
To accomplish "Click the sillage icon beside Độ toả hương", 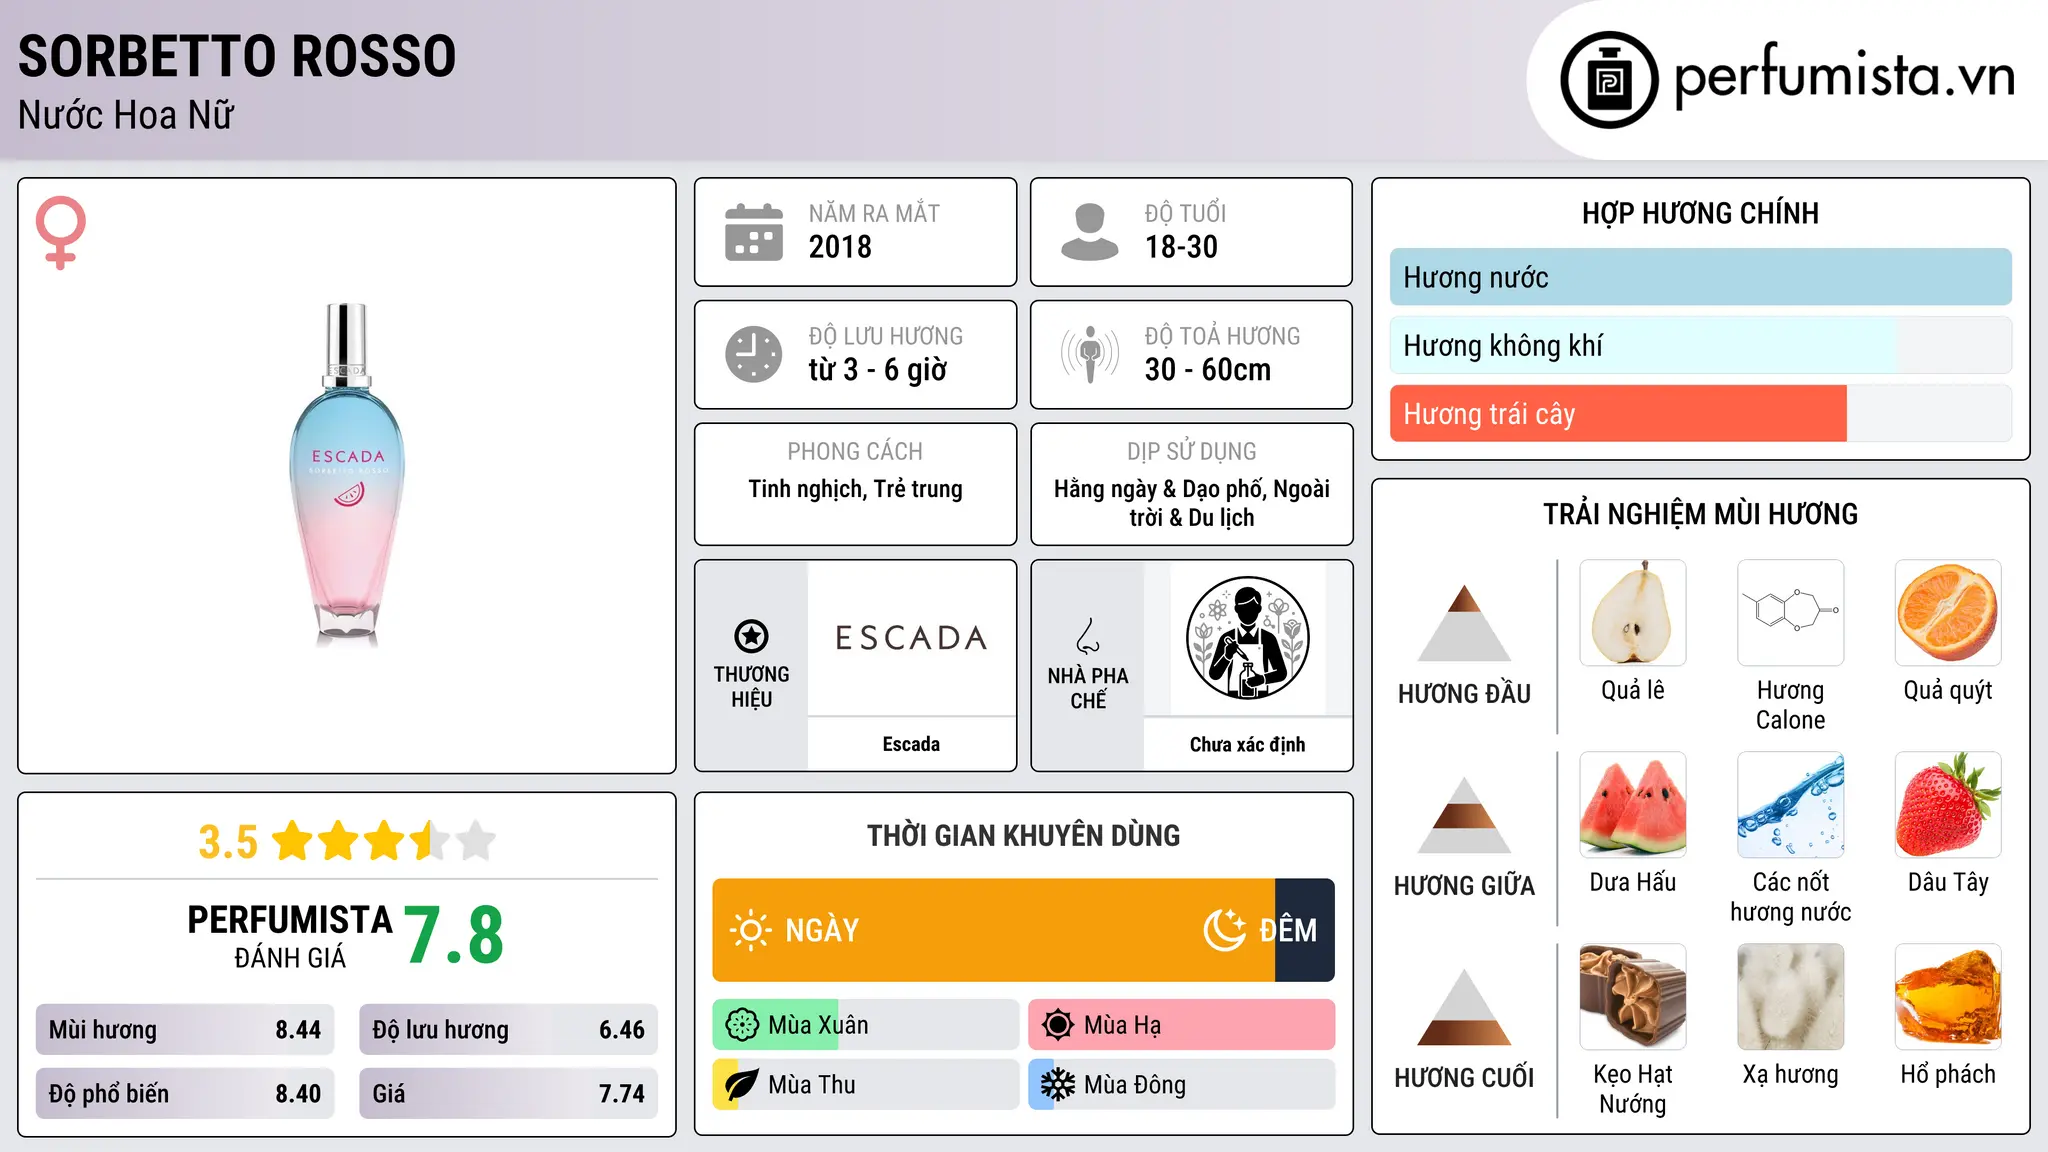I will (1090, 354).
